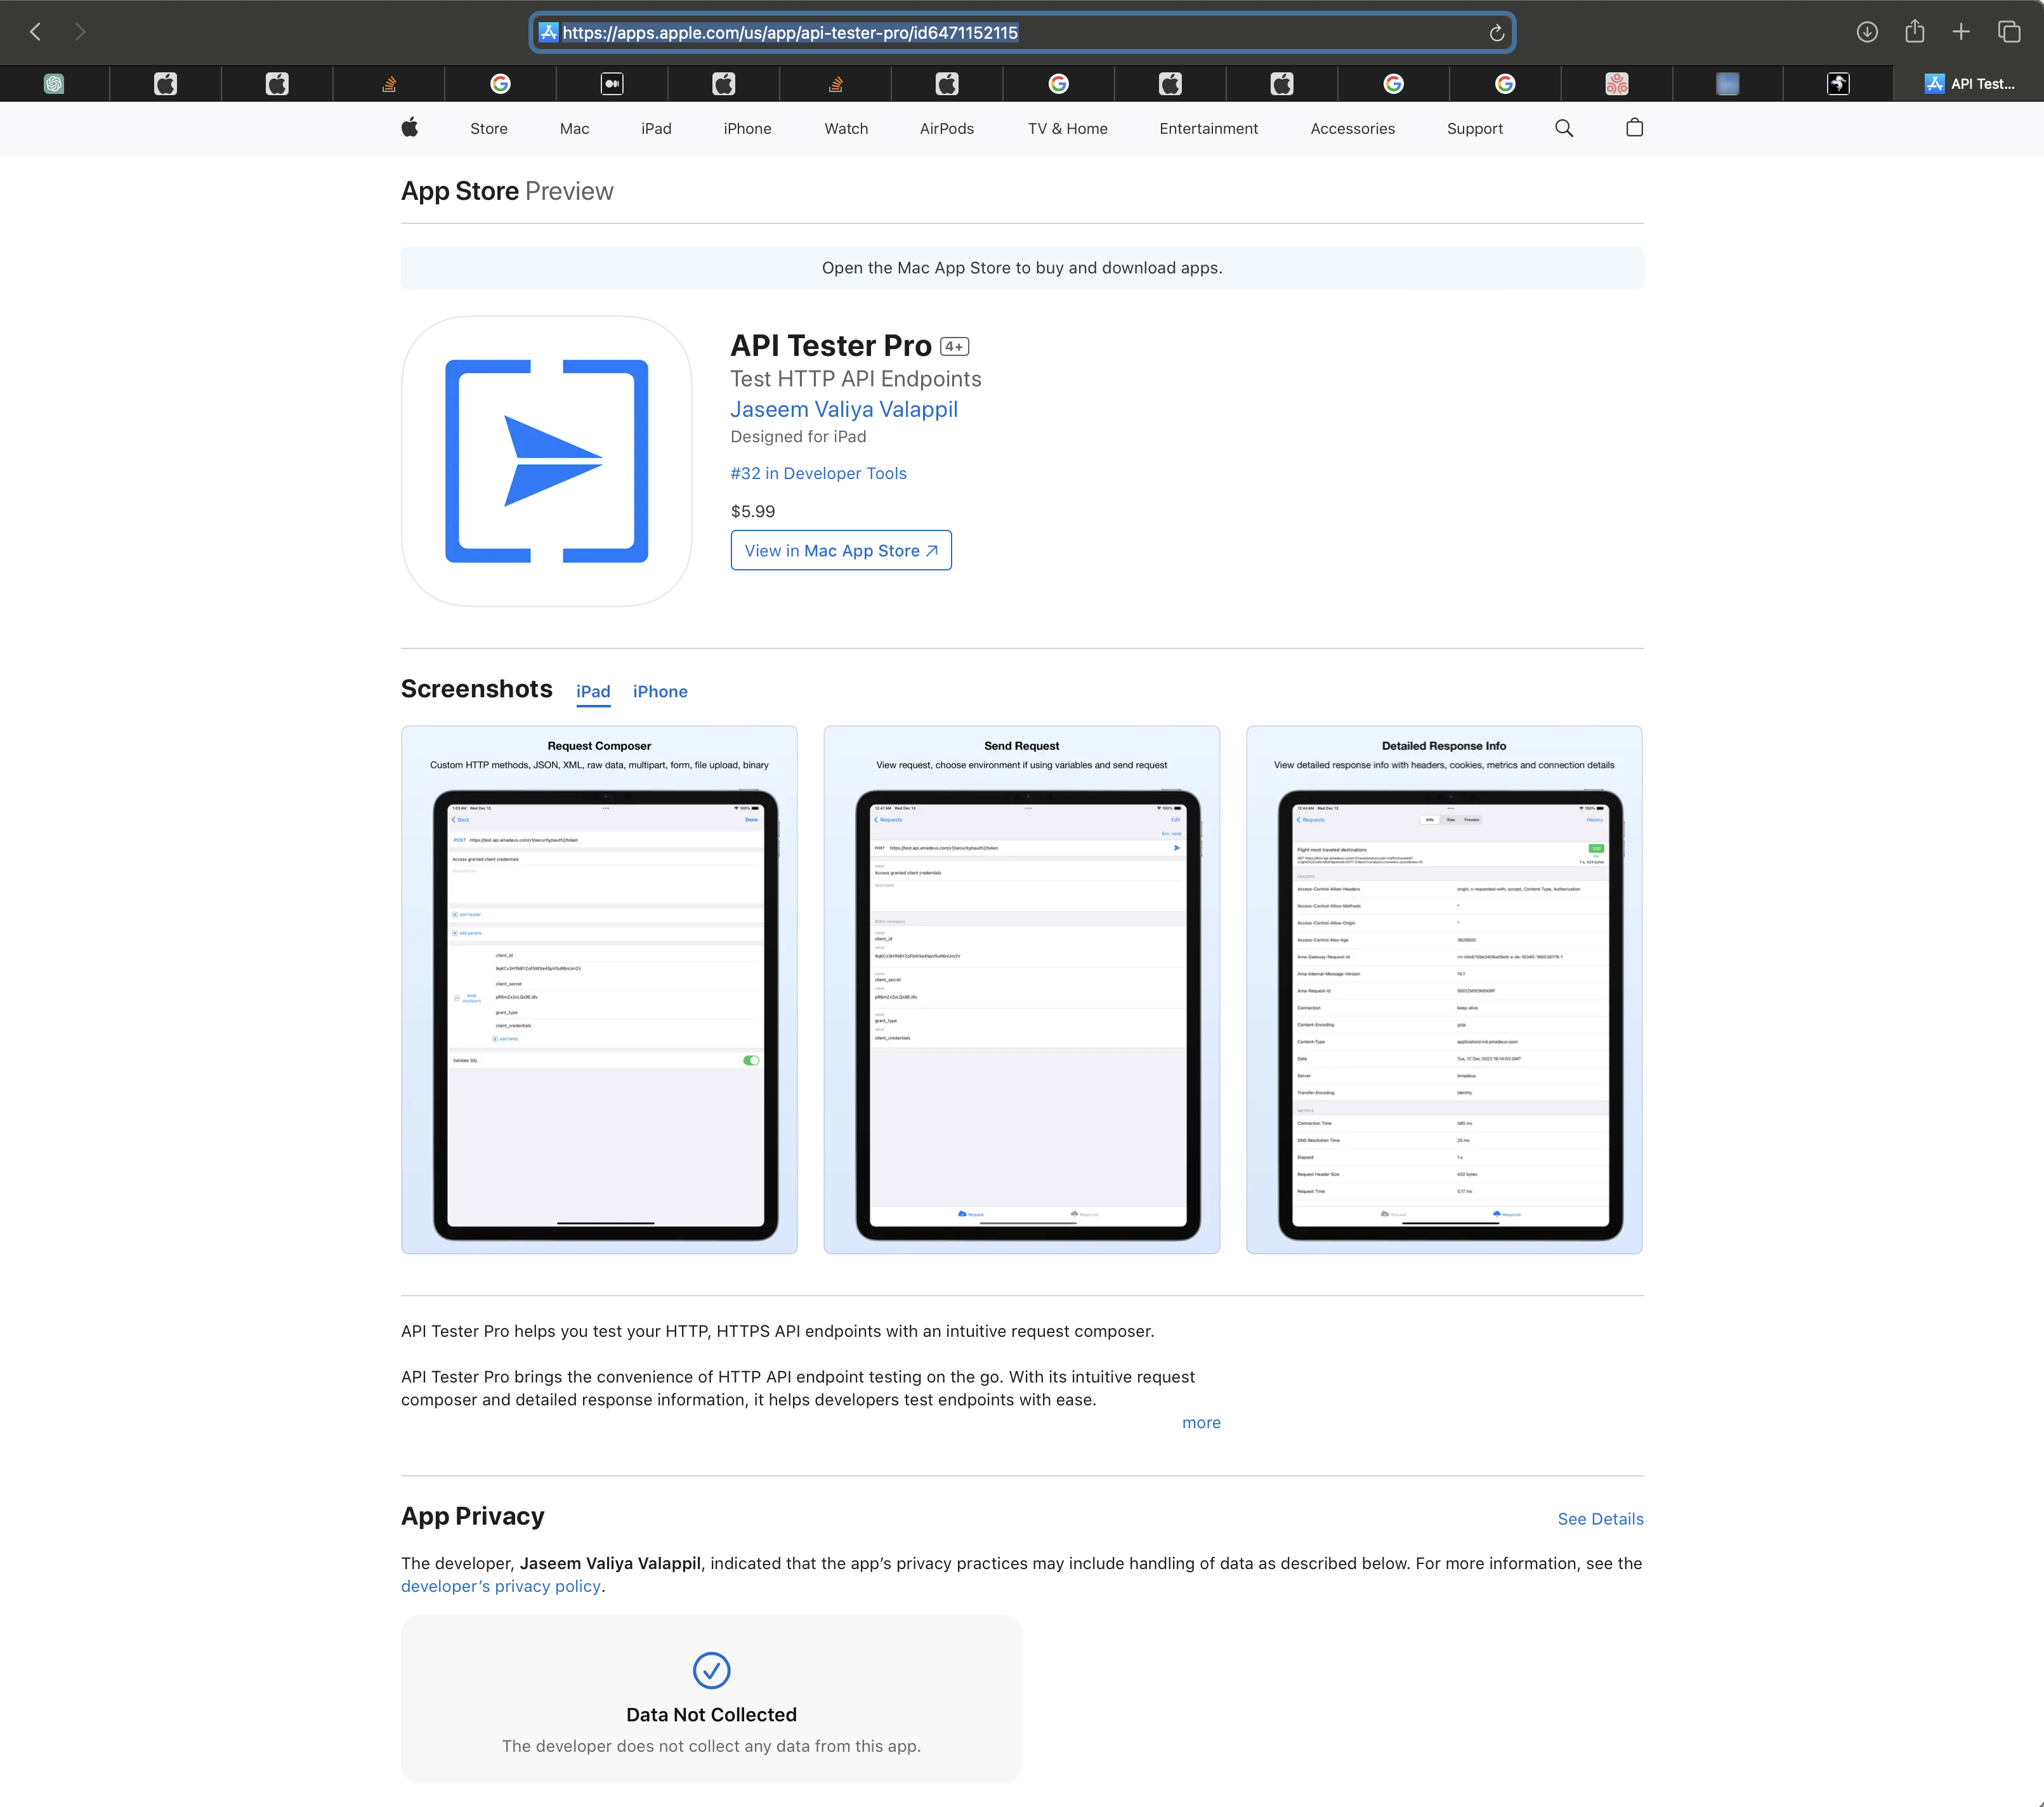Click the Data Not Collected checkmark icon
This screenshot has height=1807, width=2044.
(x=711, y=1670)
